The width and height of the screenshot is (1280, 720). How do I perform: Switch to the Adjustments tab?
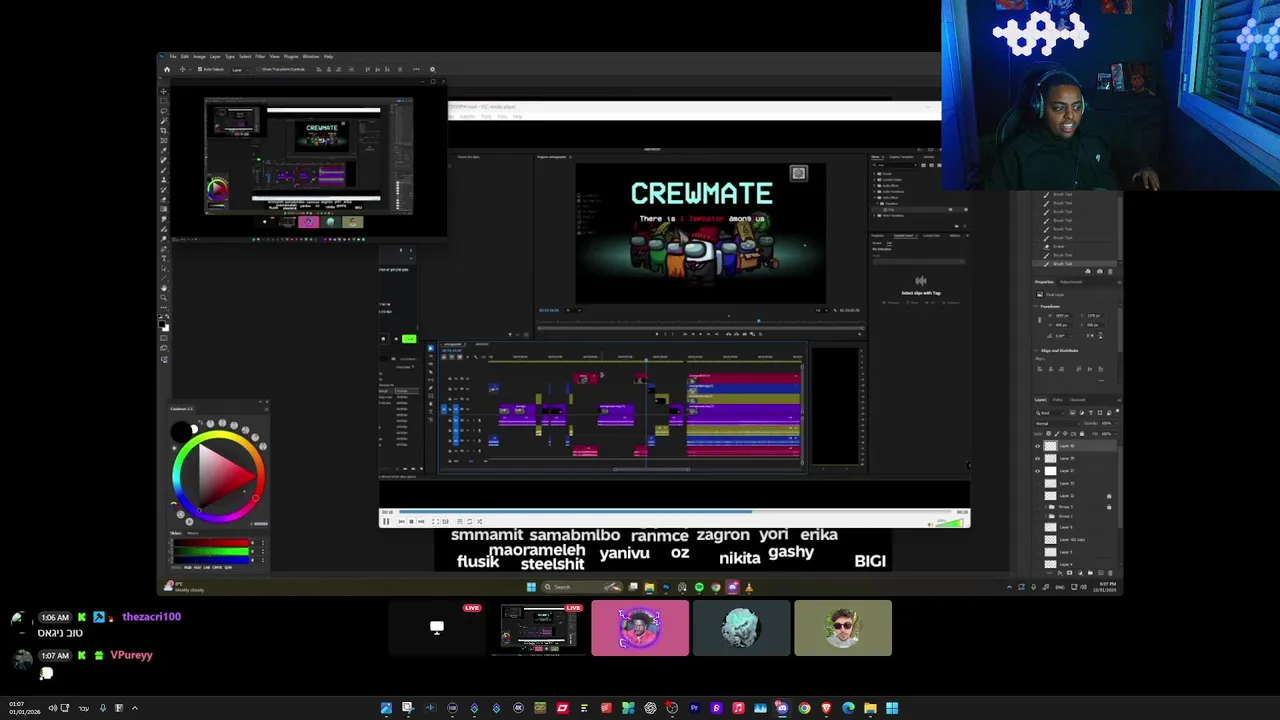[1071, 282]
